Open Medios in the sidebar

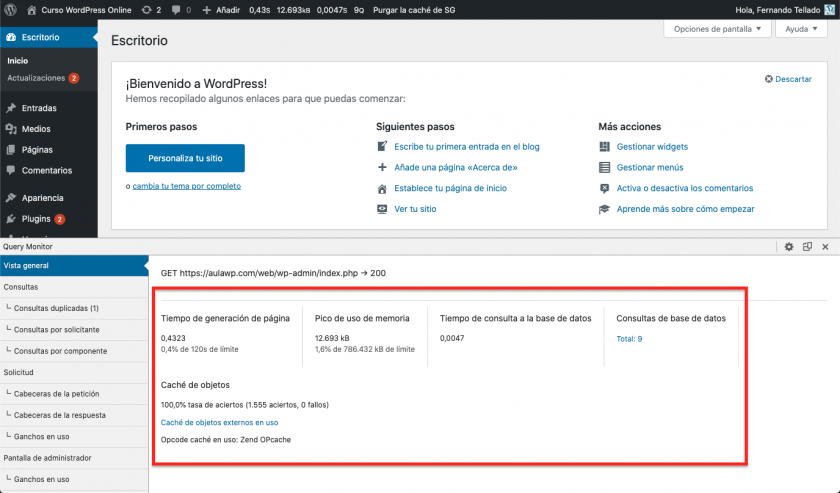[36, 129]
